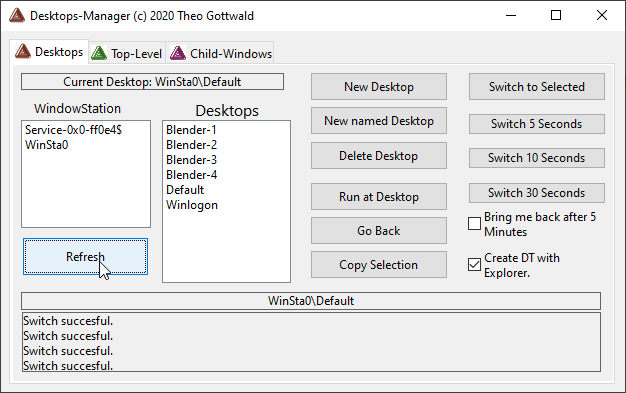The width and height of the screenshot is (626, 393).
Task: Close the Desktops-Manager window
Action: point(602,16)
